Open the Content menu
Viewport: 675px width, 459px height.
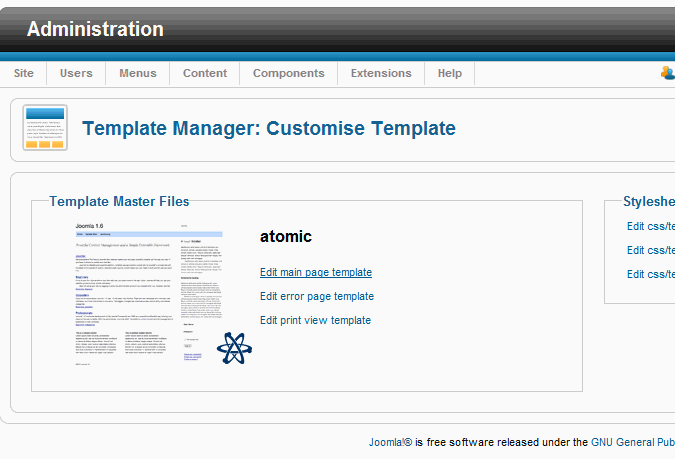click(x=205, y=73)
